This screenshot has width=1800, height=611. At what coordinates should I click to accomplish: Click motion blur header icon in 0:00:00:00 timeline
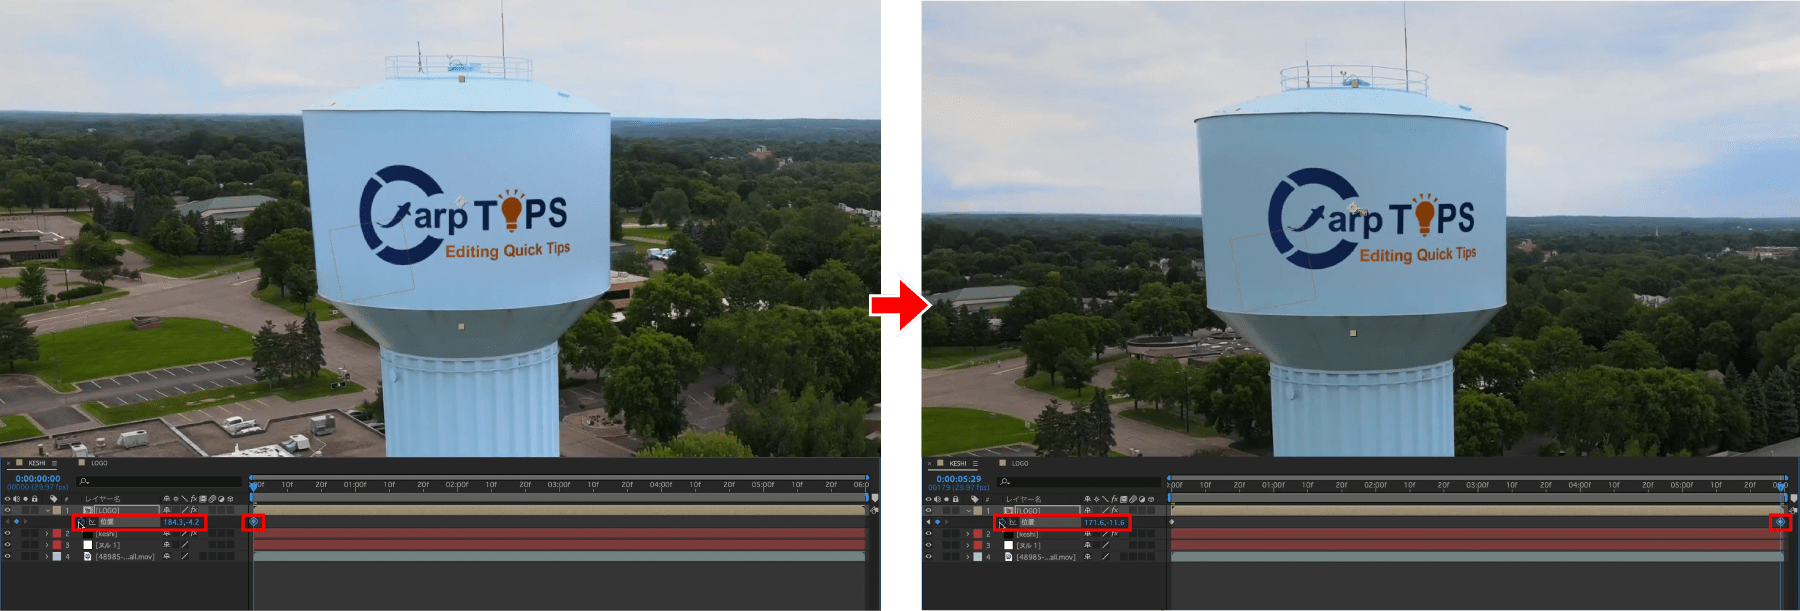pos(212,499)
